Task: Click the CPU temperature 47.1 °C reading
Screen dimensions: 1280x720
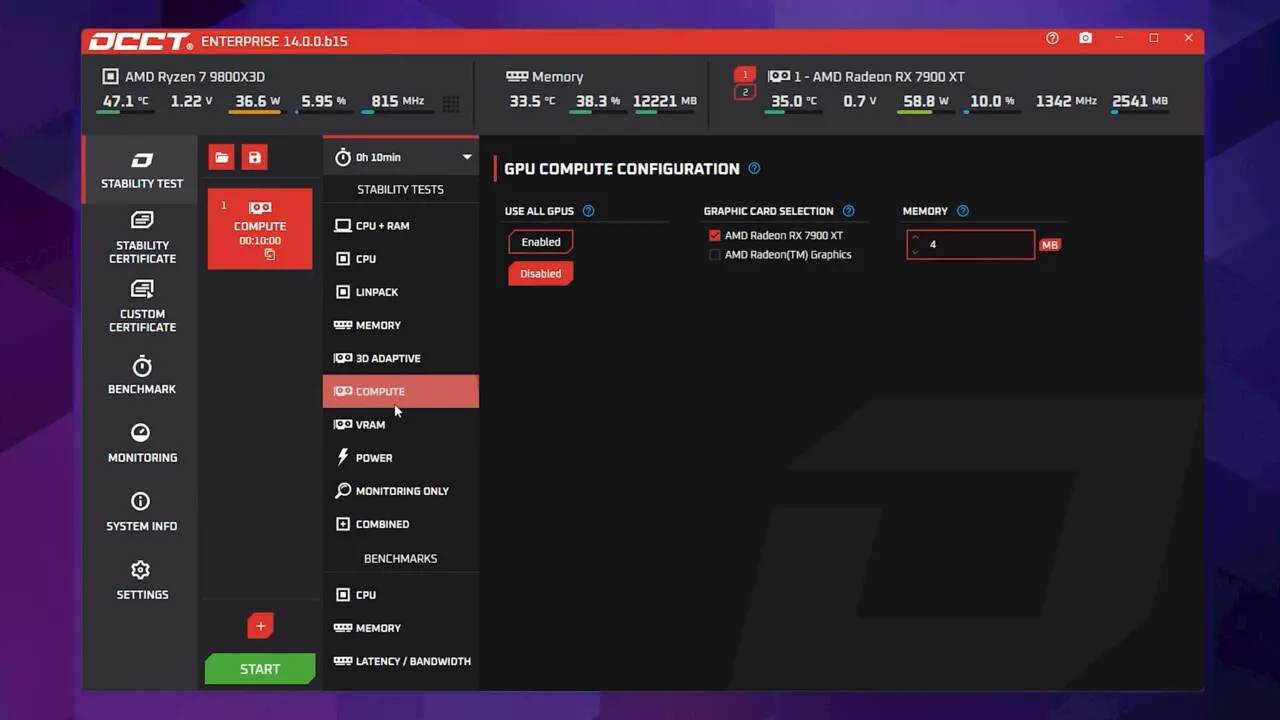Action: point(125,101)
